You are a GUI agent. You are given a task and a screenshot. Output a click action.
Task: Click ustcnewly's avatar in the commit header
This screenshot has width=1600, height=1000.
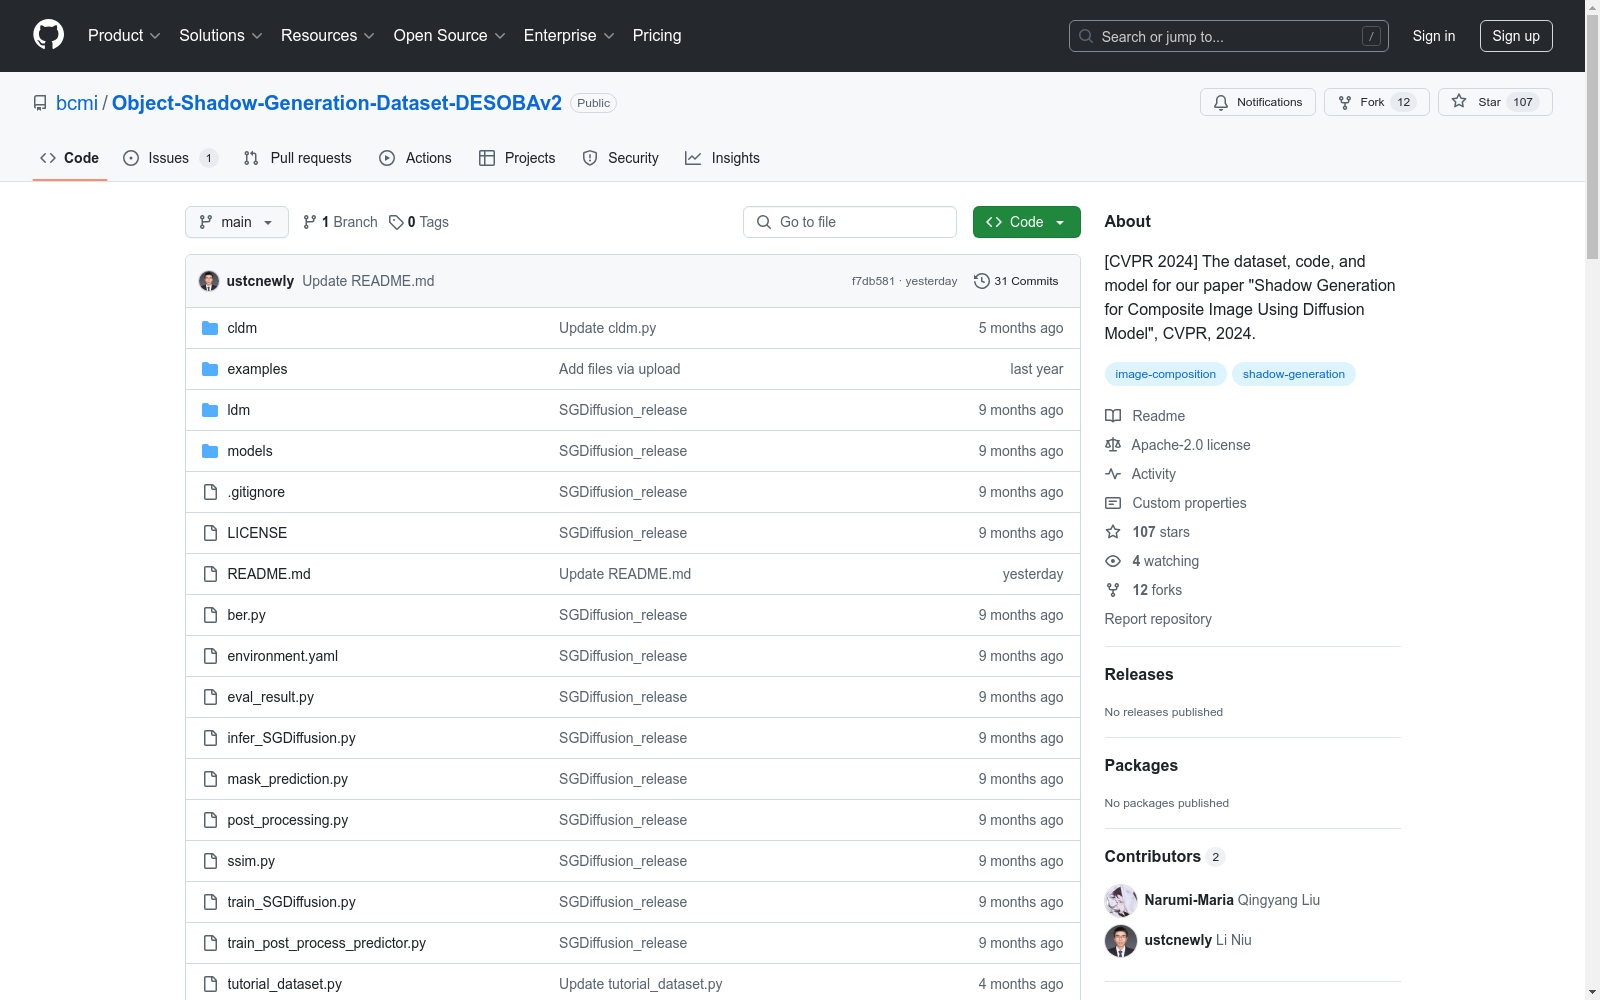pos(209,281)
